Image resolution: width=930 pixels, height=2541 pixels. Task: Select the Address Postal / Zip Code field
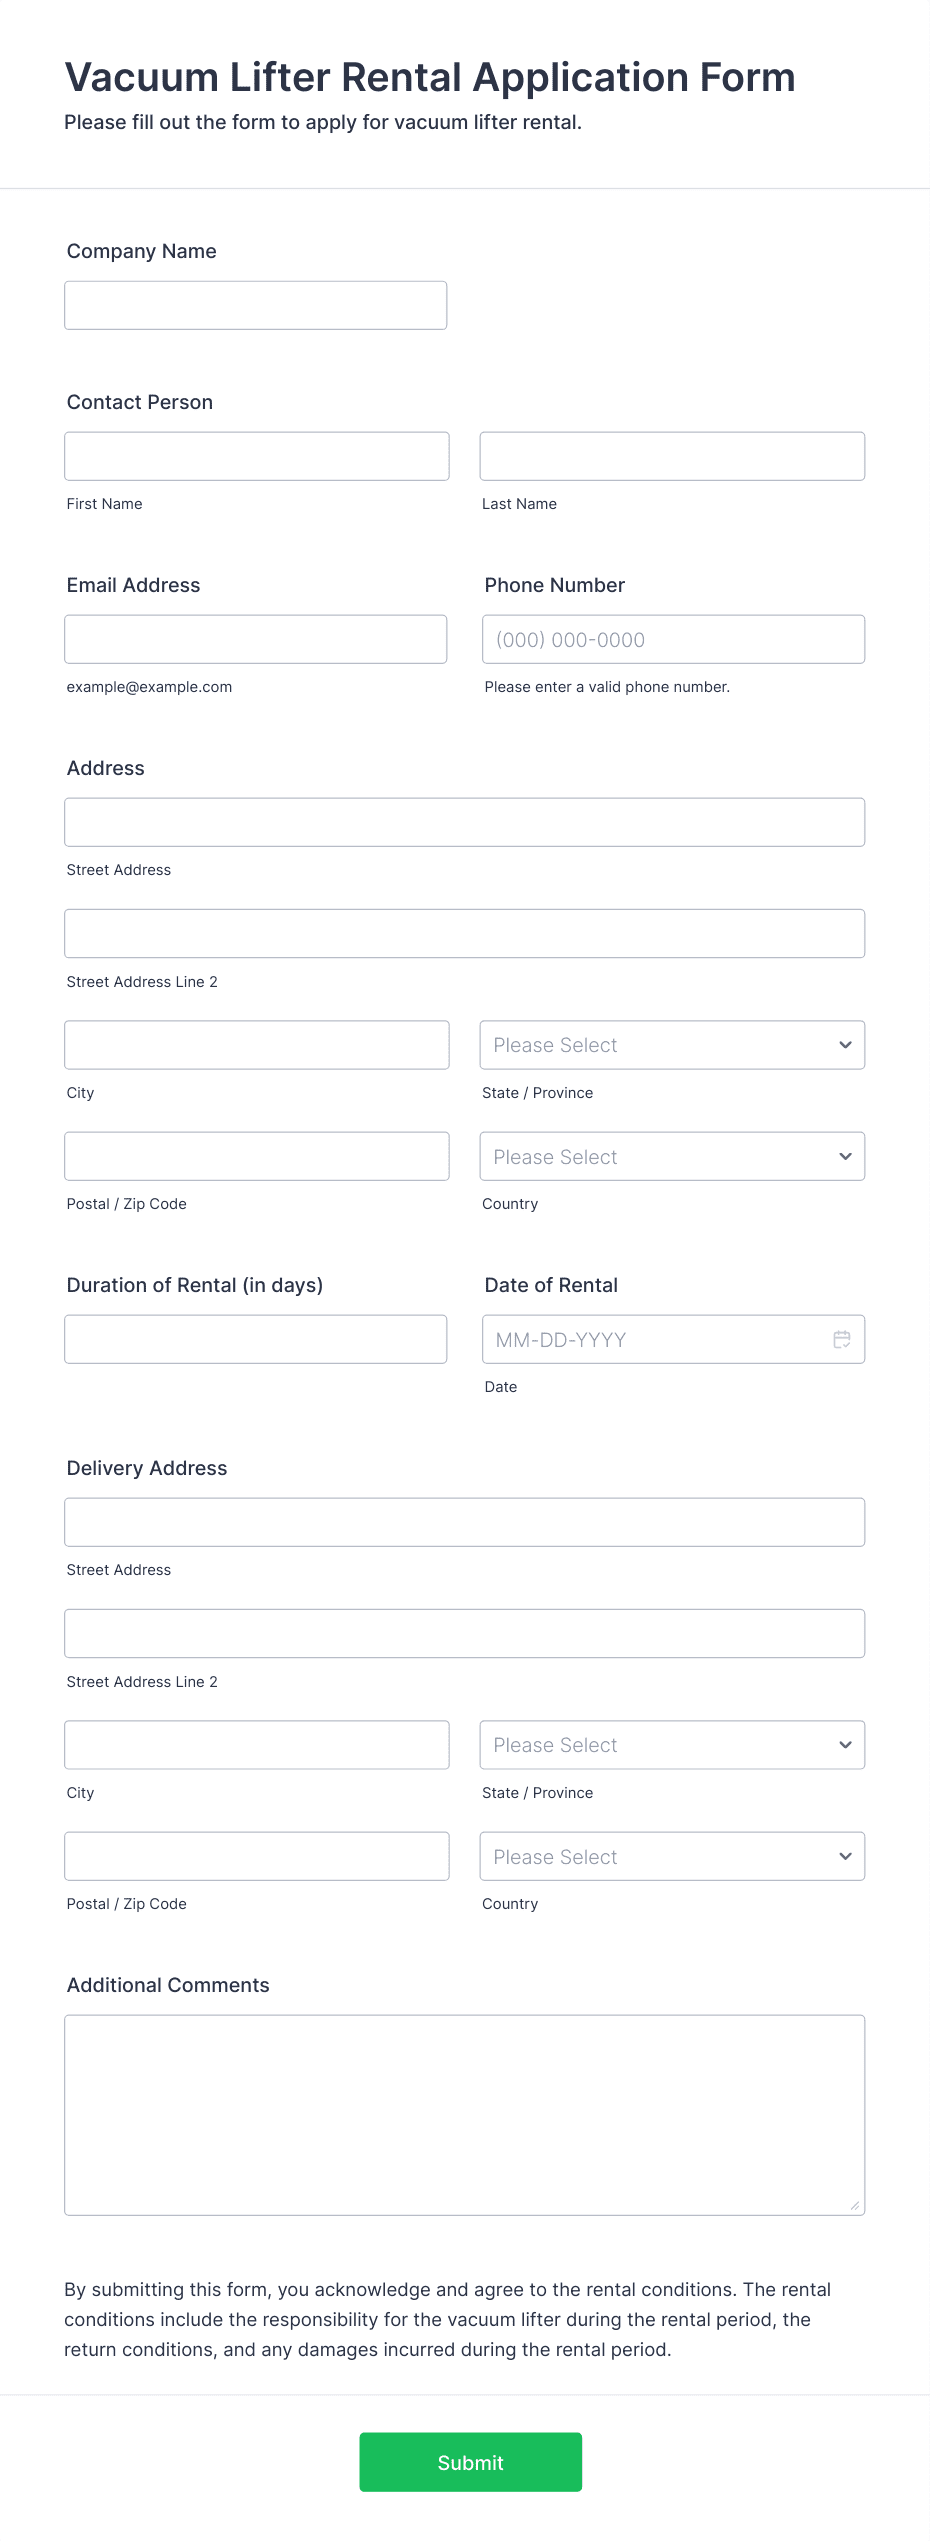(x=257, y=1156)
